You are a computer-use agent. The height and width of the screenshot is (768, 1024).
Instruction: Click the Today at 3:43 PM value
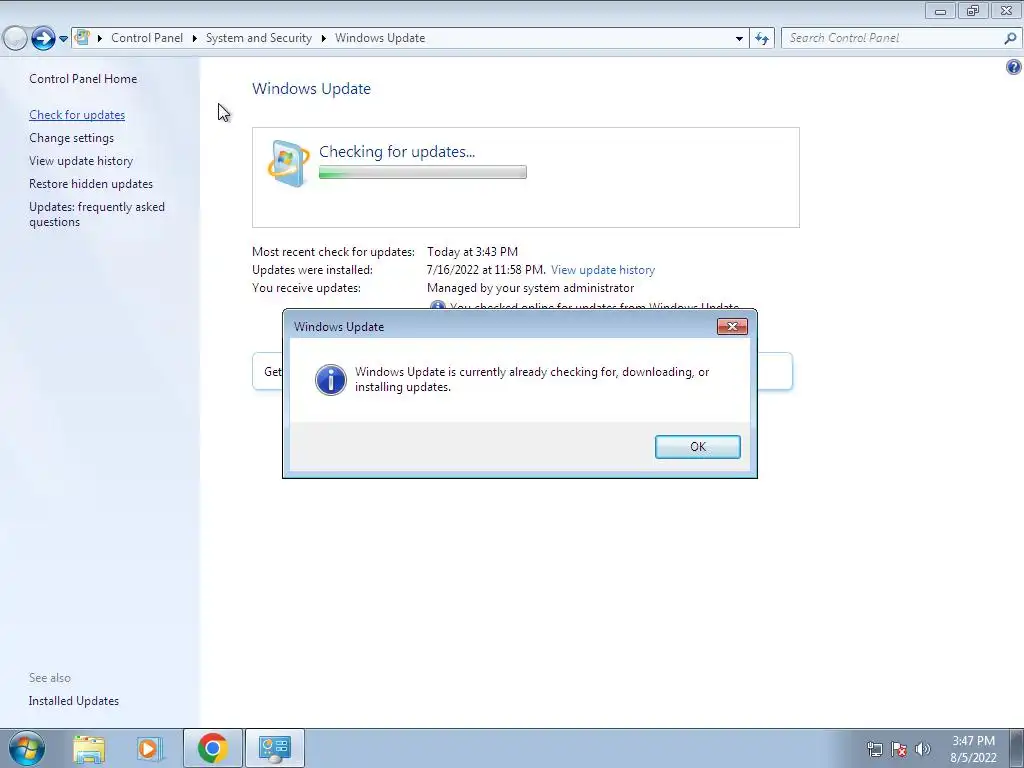coord(472,251)
